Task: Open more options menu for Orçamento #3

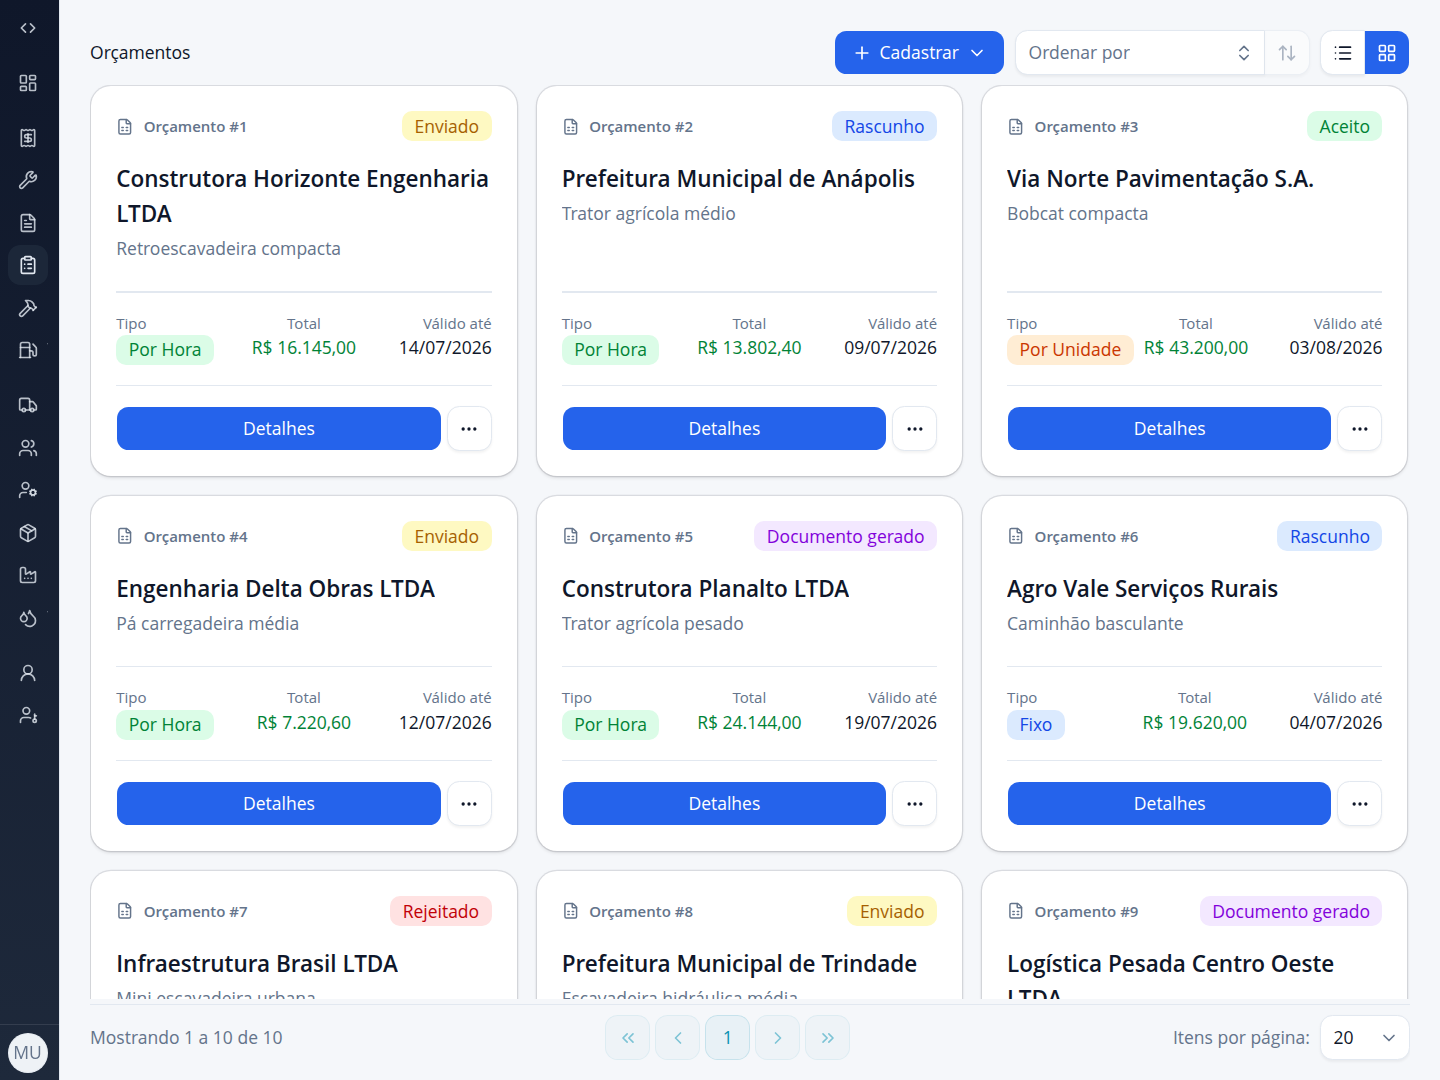Action: click(1360, 429)
